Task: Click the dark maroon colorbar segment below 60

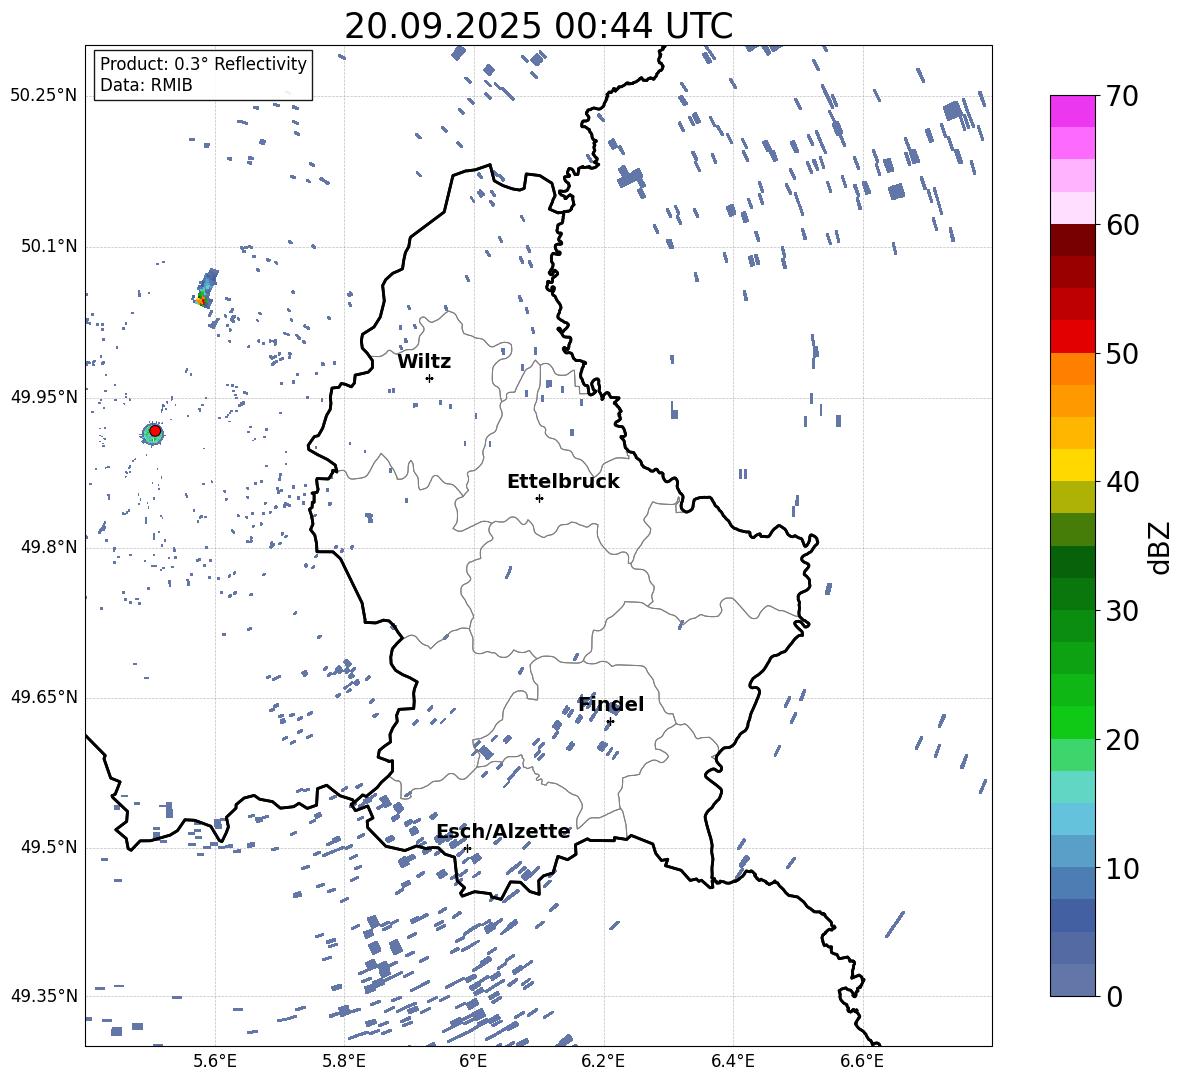Action: [1072, 240]
